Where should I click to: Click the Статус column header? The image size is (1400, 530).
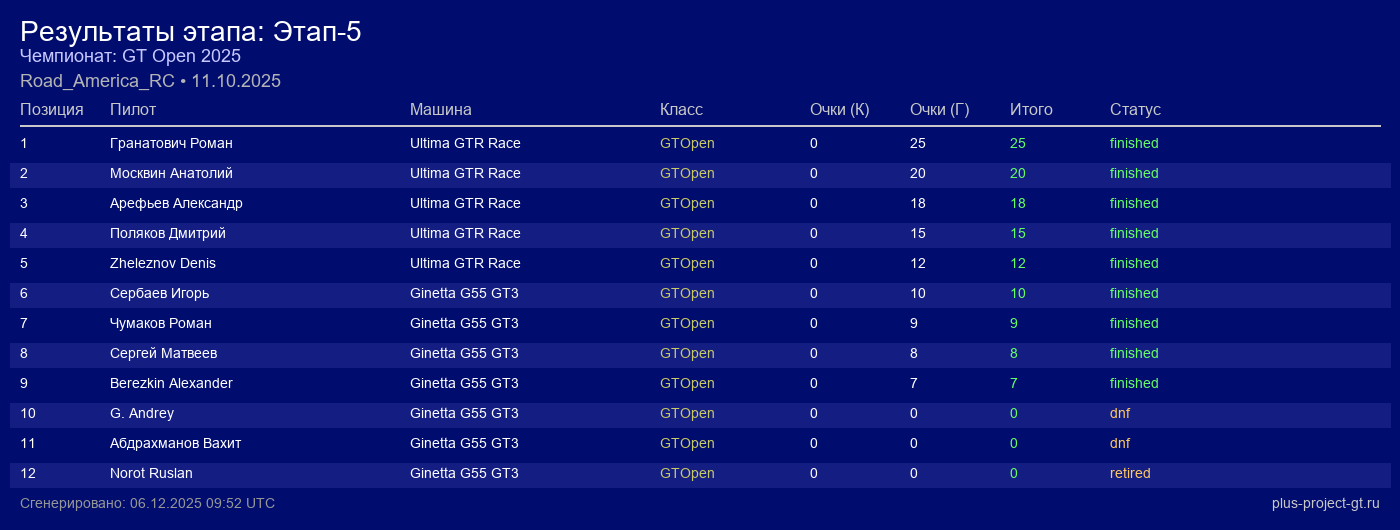point(1135,109)
